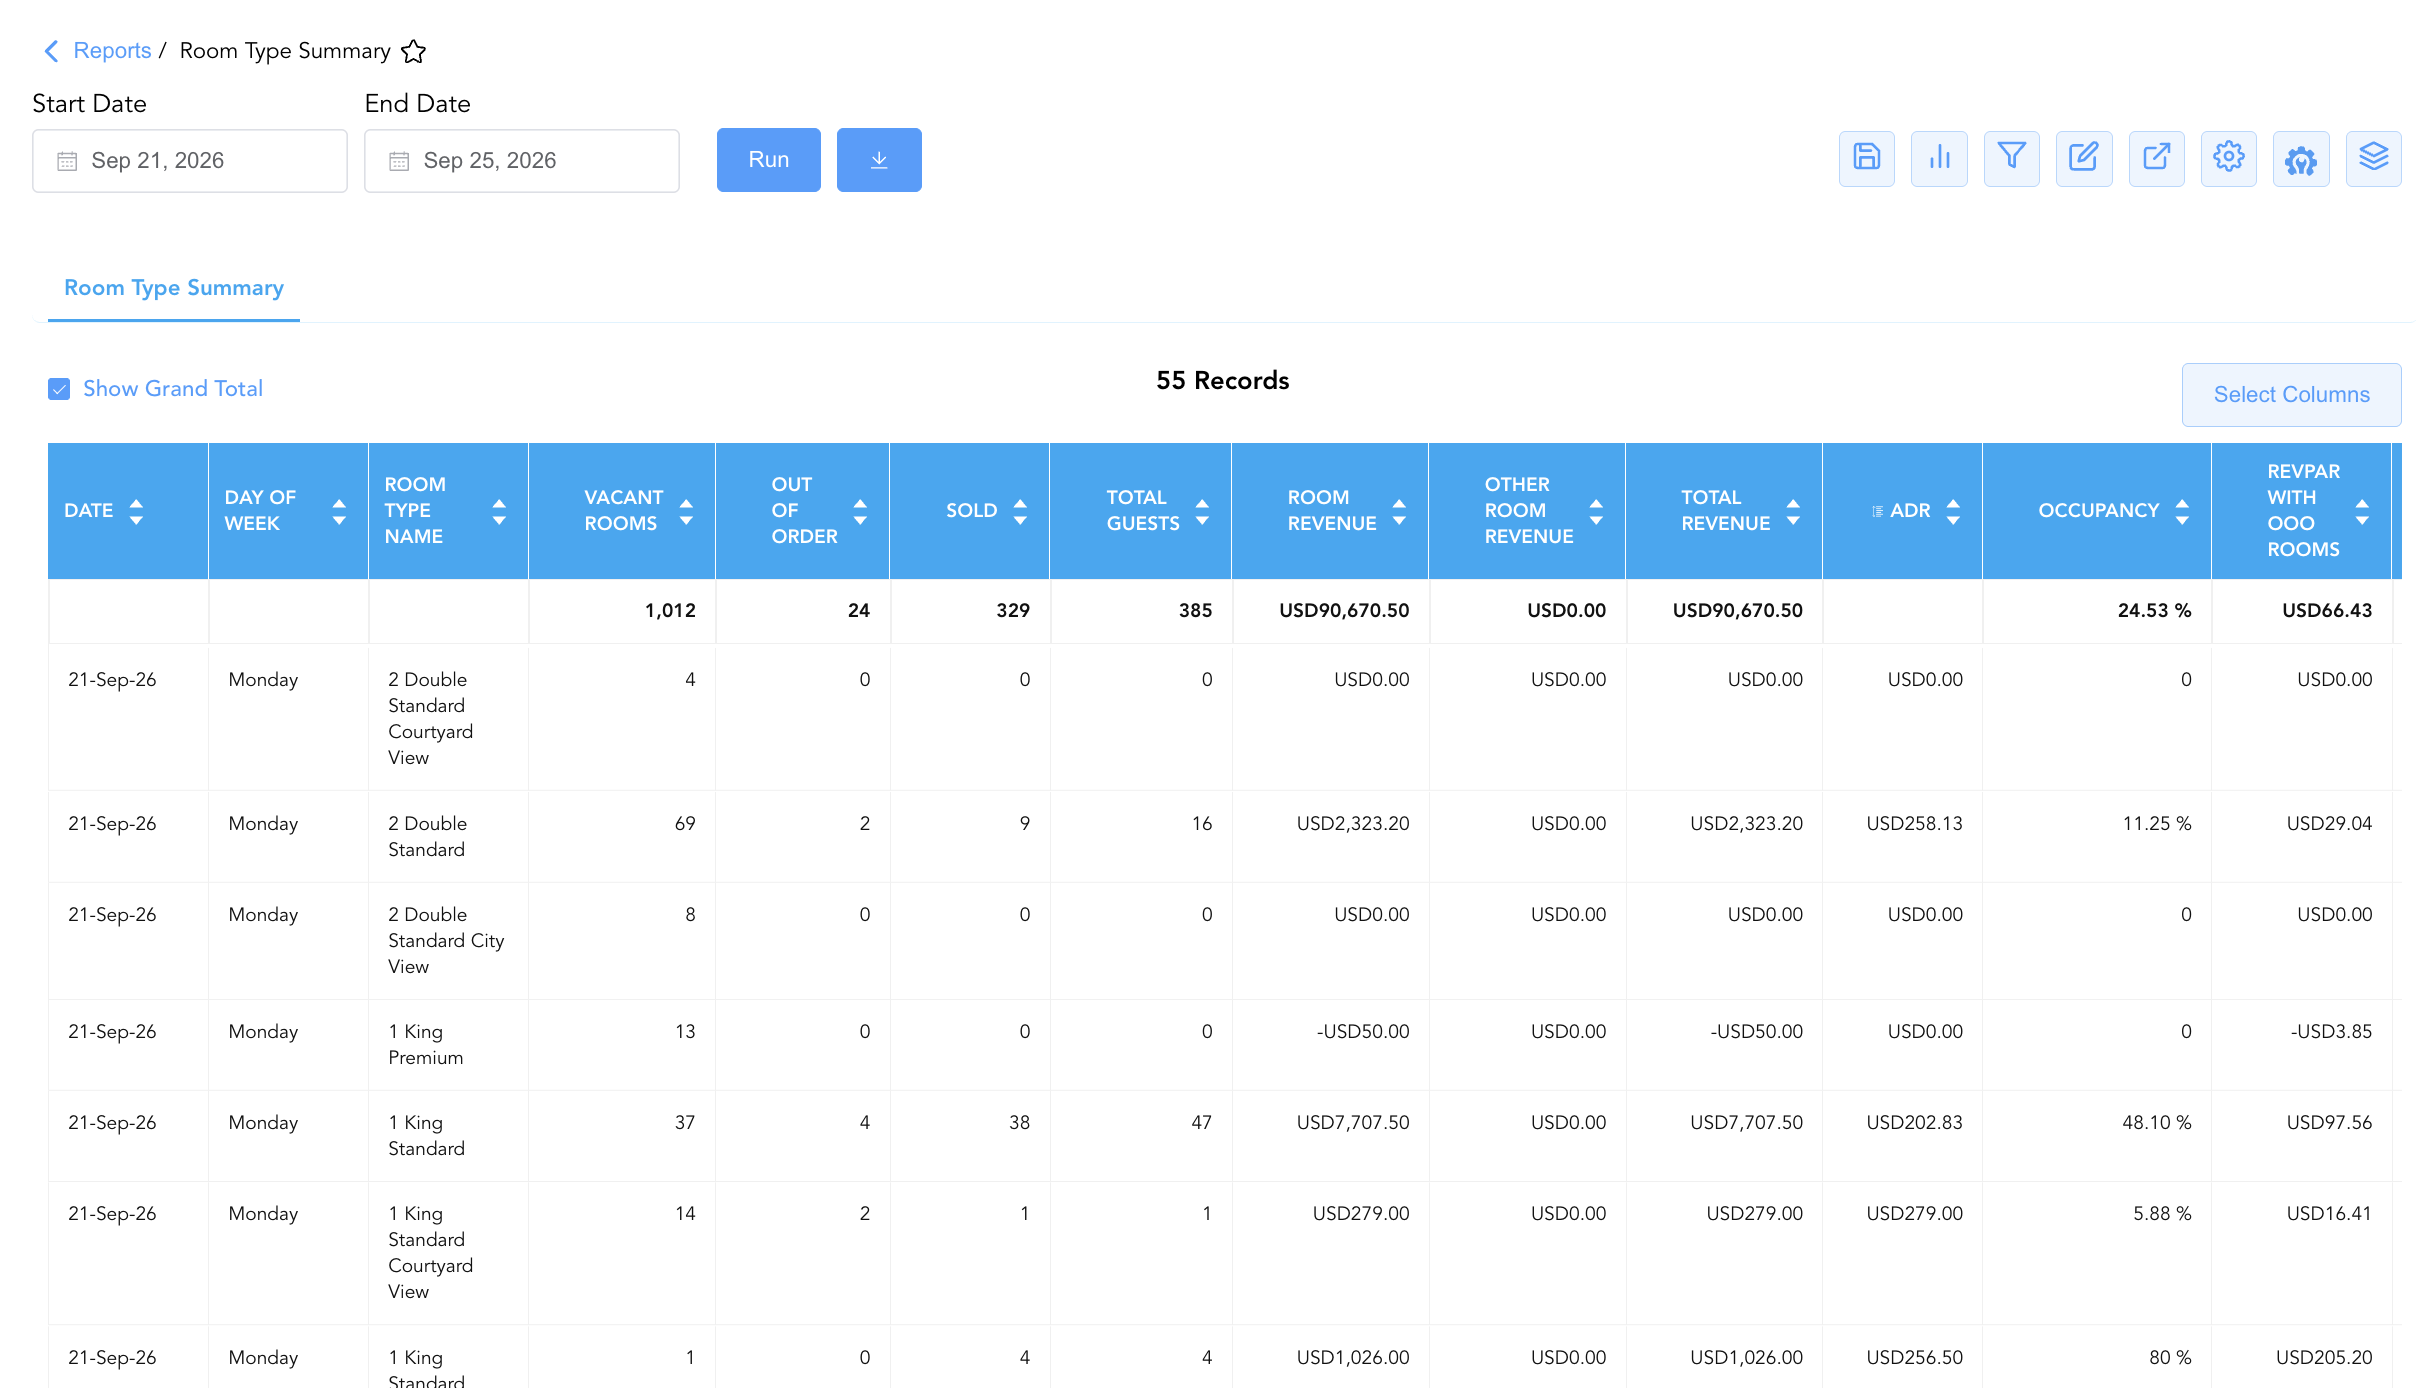Image resolution: width=2416 pixels, height=1400 pixels.
Task: Select the Room Type Summary tab
Action: point(174,288)
